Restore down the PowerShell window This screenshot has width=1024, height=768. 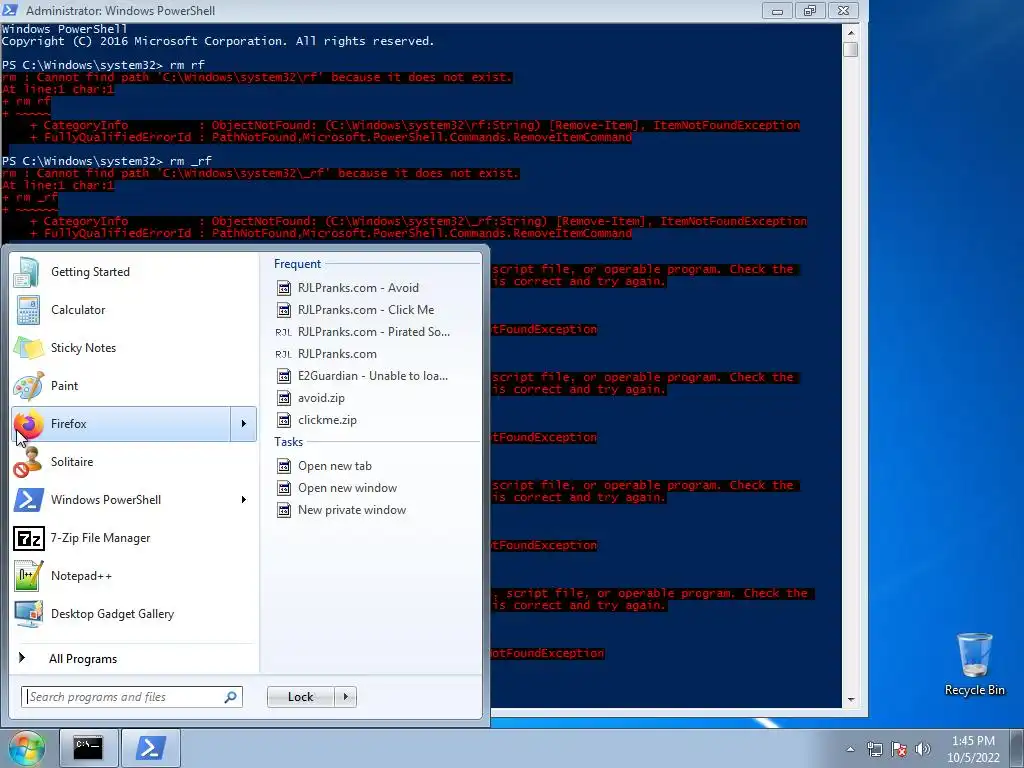(810, 11)
